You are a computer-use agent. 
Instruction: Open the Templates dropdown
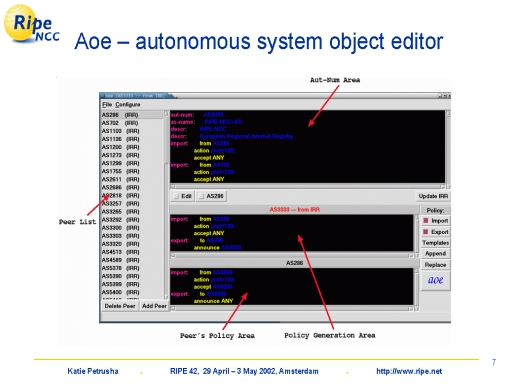[x=436, y=243]
